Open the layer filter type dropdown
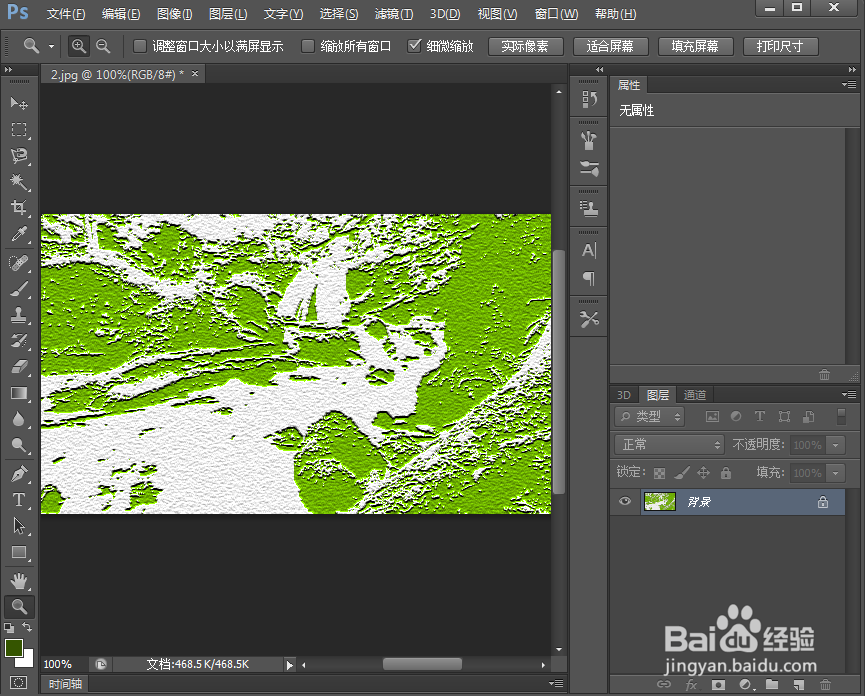Viewport: 865px width, 696px height. (x=649, y=416)
